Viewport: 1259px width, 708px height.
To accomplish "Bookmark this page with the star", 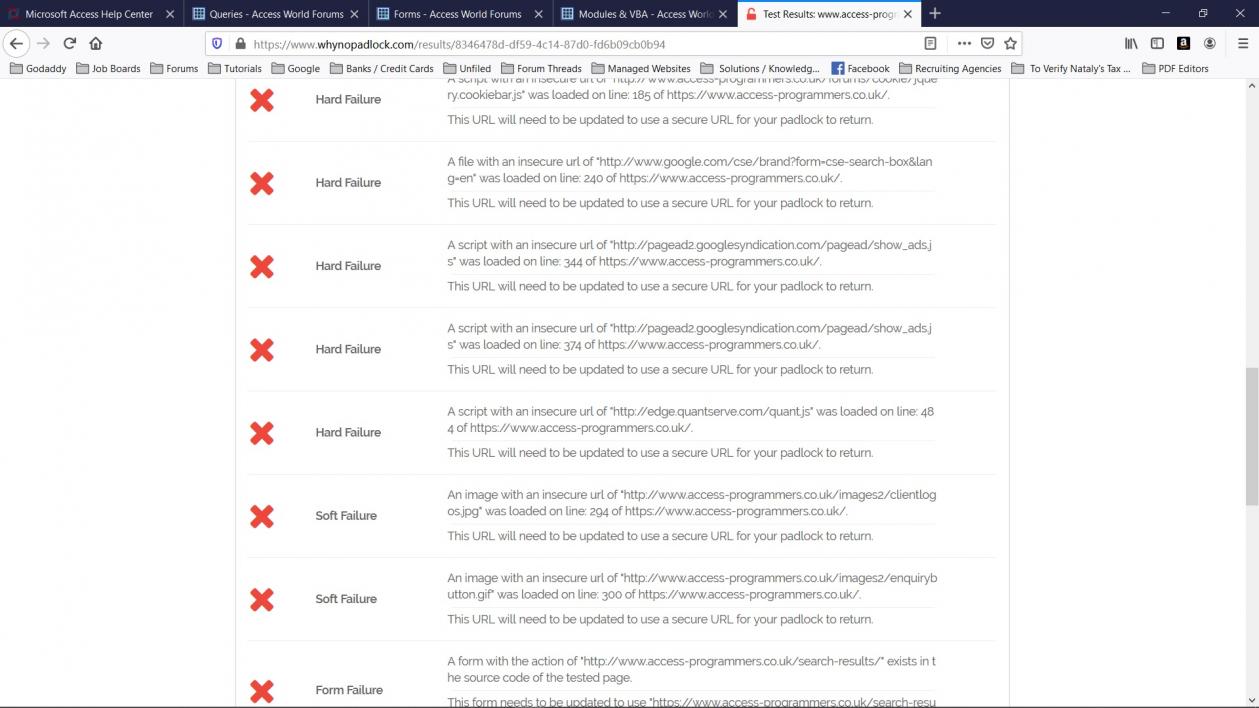I will (1010, 44).
